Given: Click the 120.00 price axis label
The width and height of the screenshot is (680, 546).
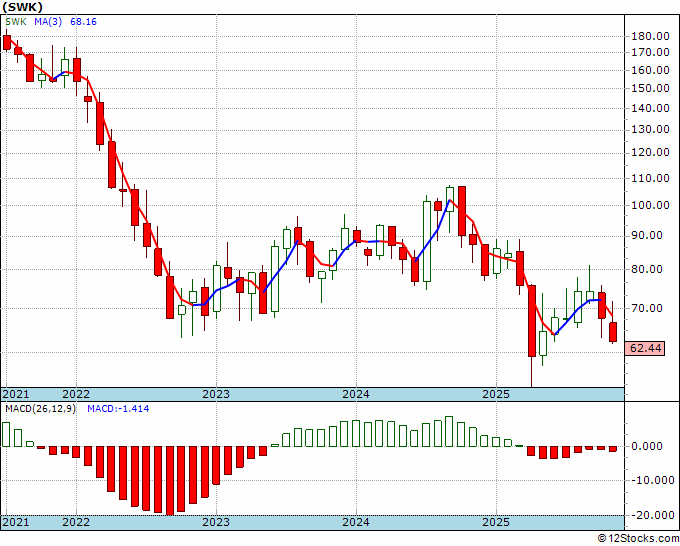Looking at the screenshot, I should pos(650,152).
